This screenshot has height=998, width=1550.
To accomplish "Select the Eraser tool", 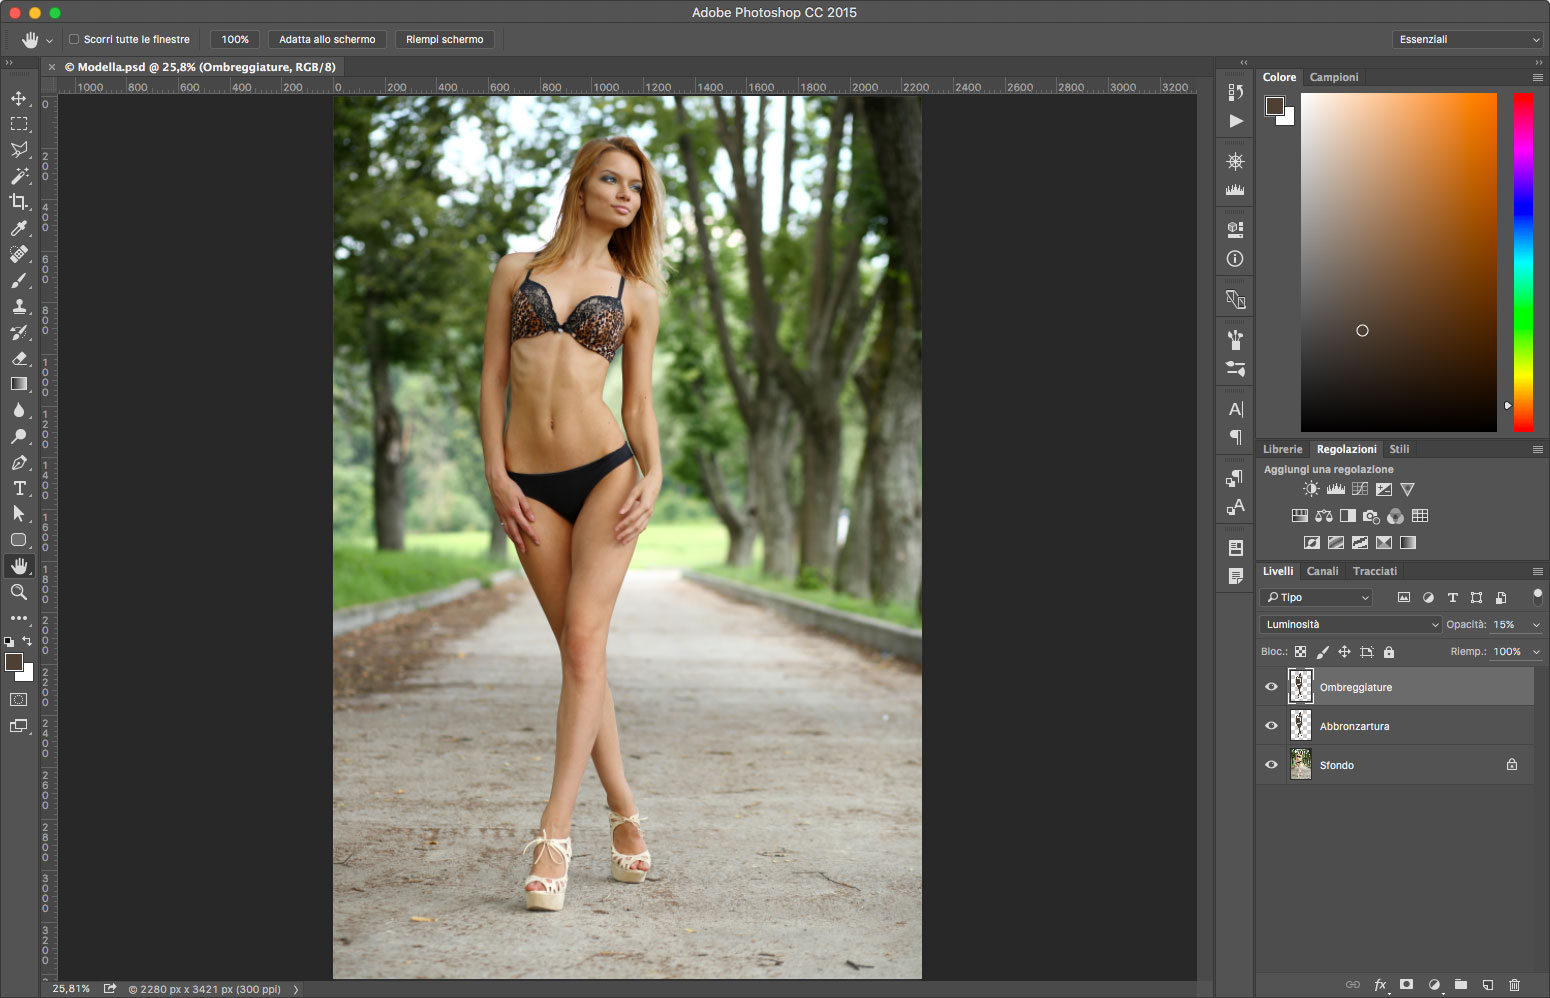I will [x=19, y=358].
